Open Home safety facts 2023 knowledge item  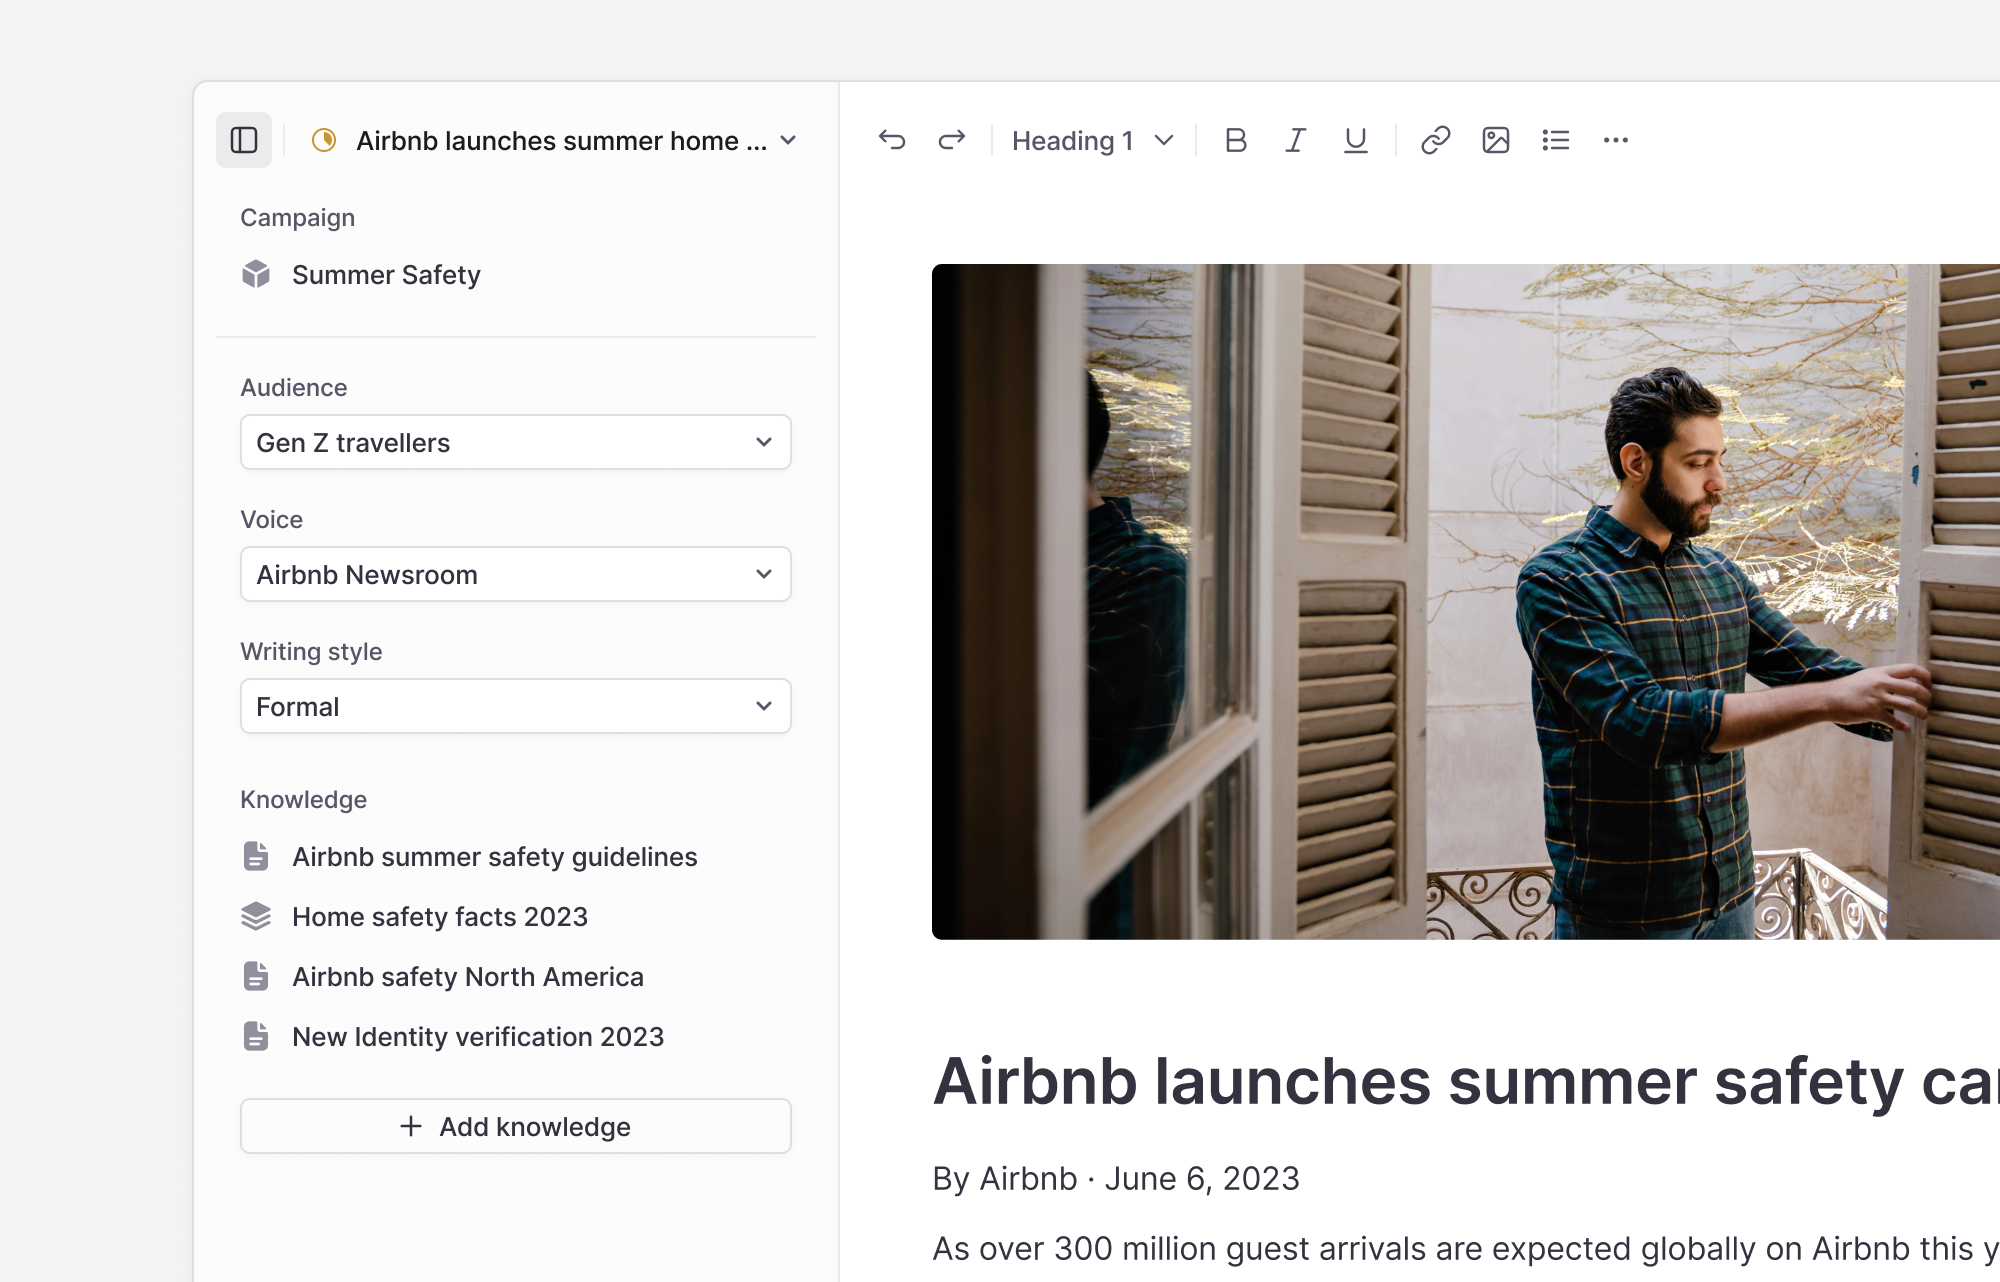[440, 916]
